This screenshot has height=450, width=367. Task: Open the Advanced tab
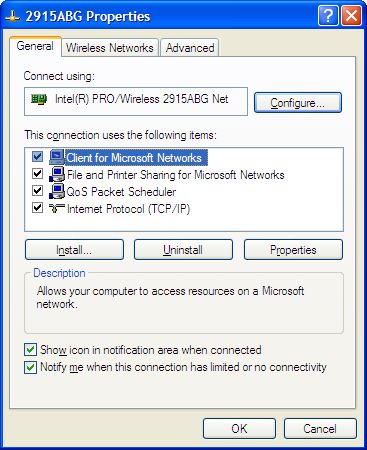pos(190,48)
